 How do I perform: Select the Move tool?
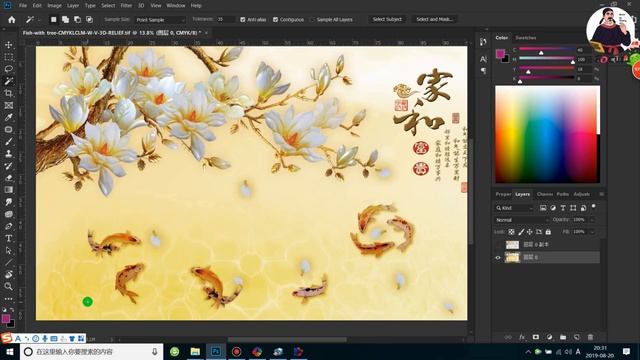(x=9, y=45)
